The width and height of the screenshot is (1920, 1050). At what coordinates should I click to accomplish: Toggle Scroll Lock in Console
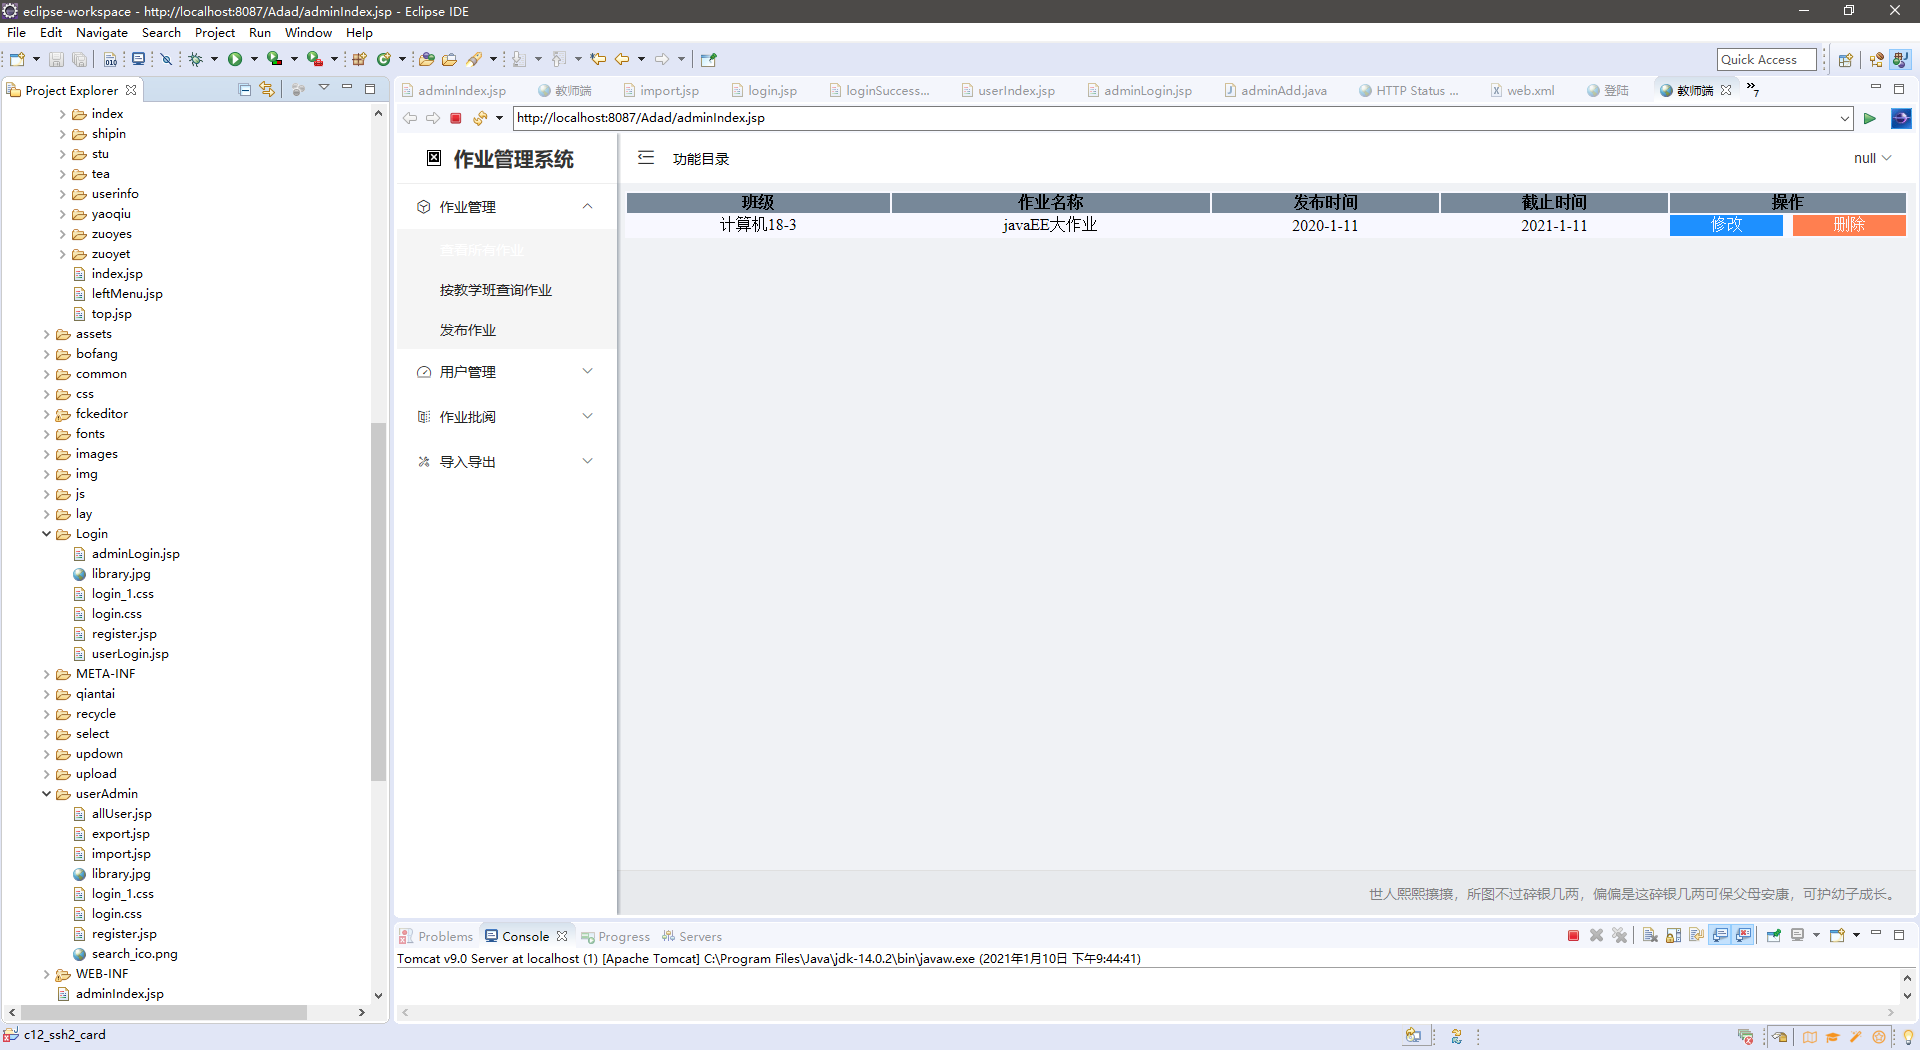tap(1673, 936)
